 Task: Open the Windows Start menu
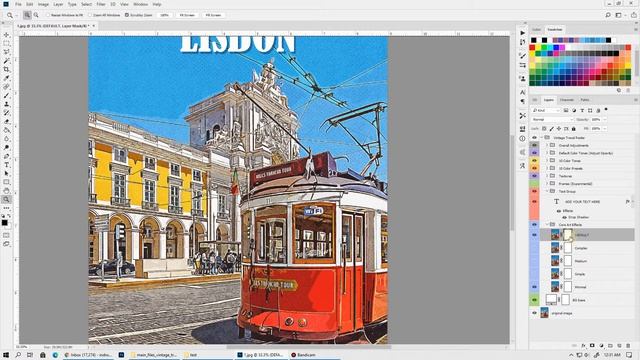tap(6, 355)
